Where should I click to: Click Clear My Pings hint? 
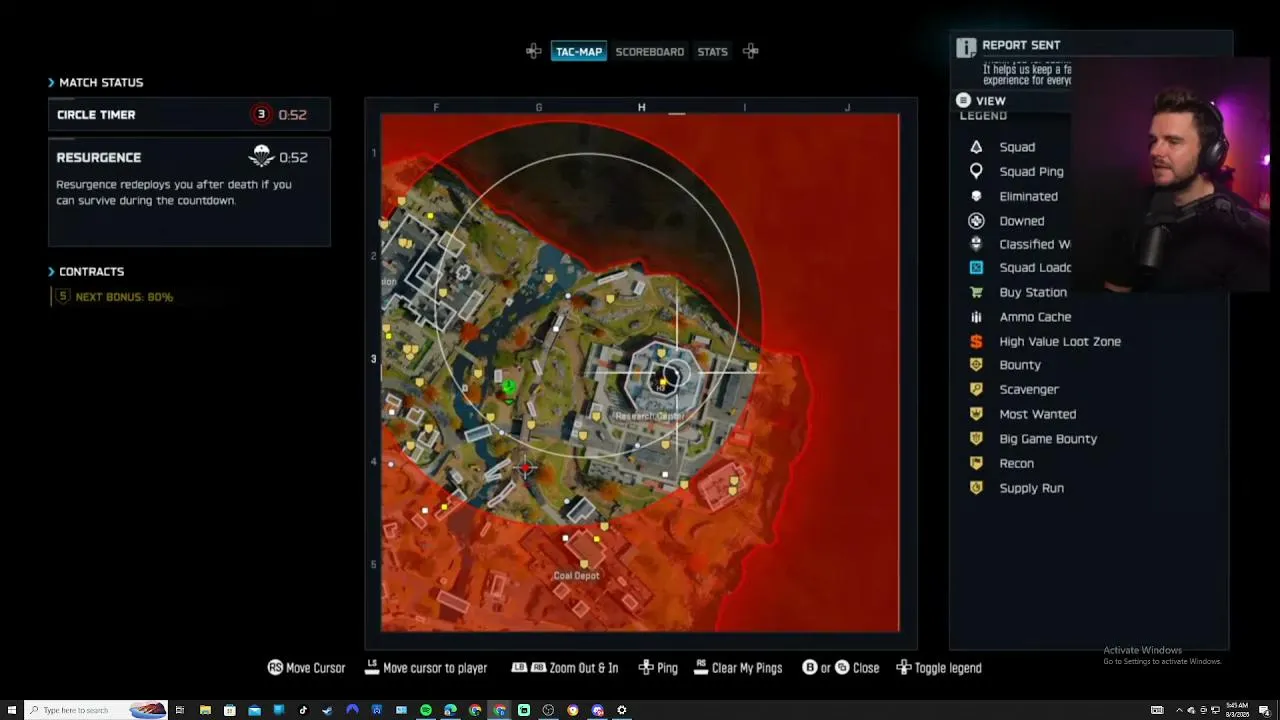(x=738, y=668)
